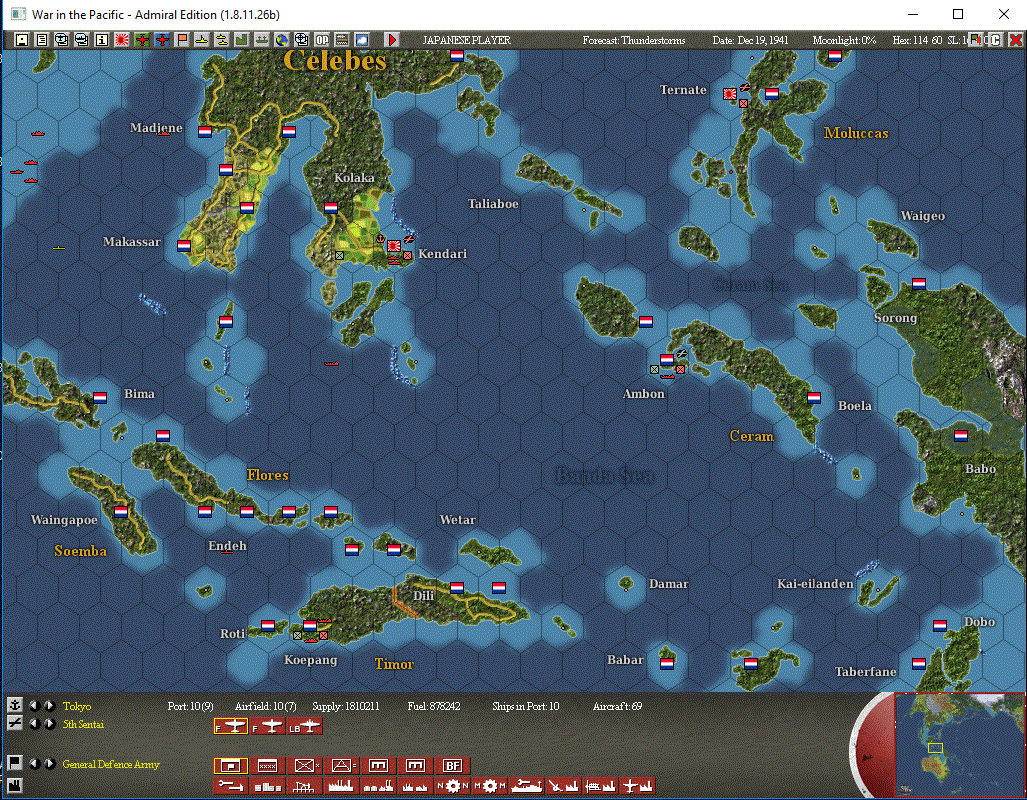Go to previous land unit before General Defence Army
The image size is (1027, 800).
(34, 764)
